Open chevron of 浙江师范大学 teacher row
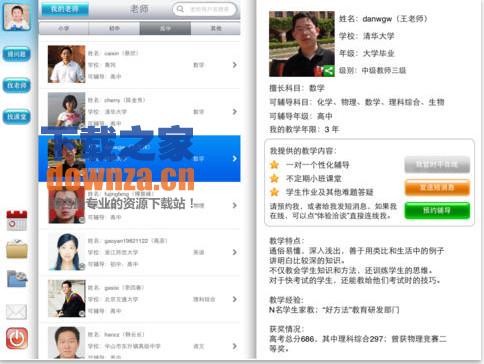The image size is (484, 364). (235, 252)
